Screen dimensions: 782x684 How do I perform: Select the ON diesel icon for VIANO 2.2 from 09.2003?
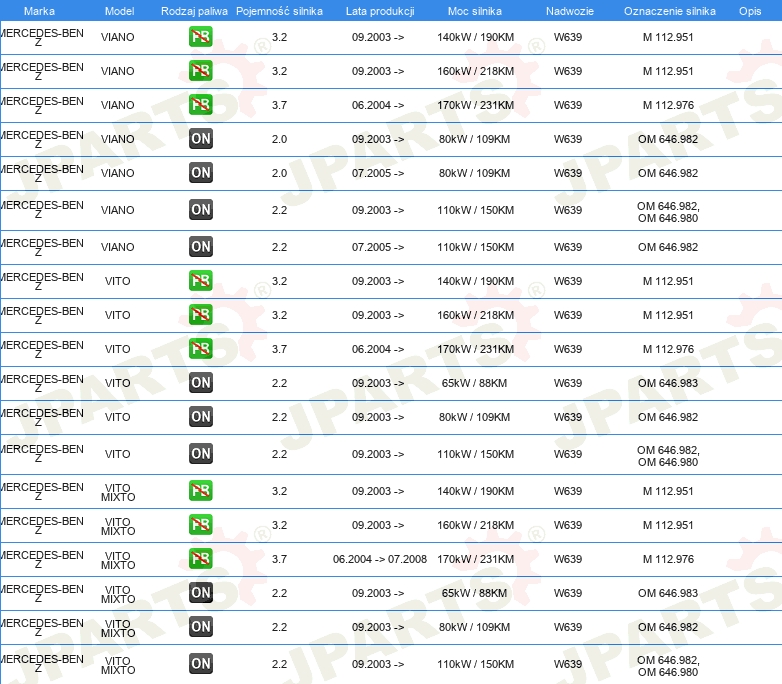(200, 210)
